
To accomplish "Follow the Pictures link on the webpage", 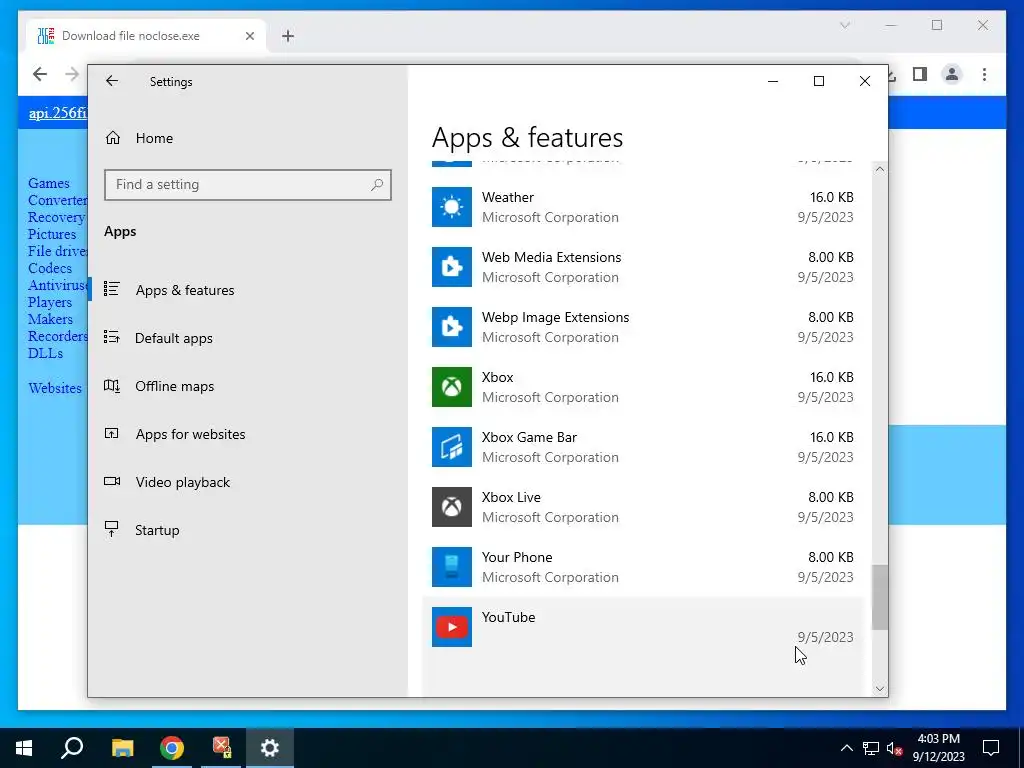I will (x=52, y=234).
